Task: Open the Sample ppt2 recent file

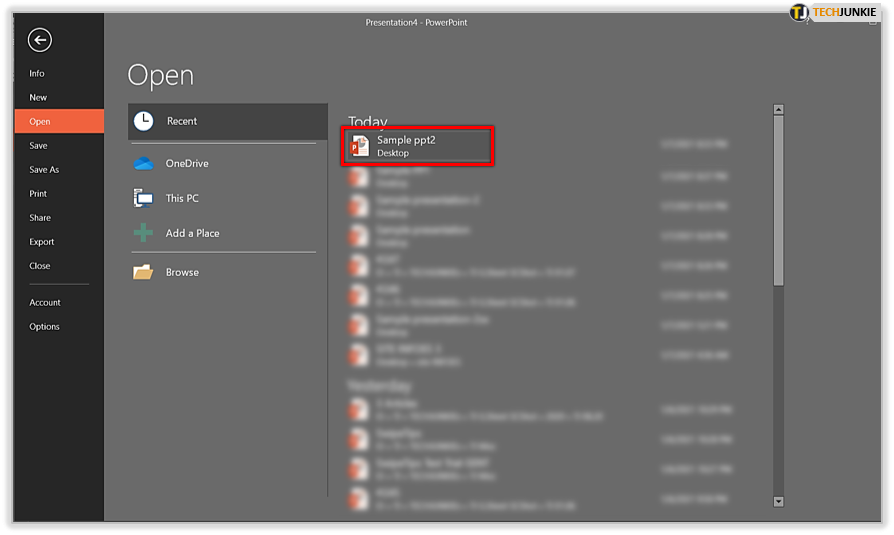Action: tap(417, 146)
